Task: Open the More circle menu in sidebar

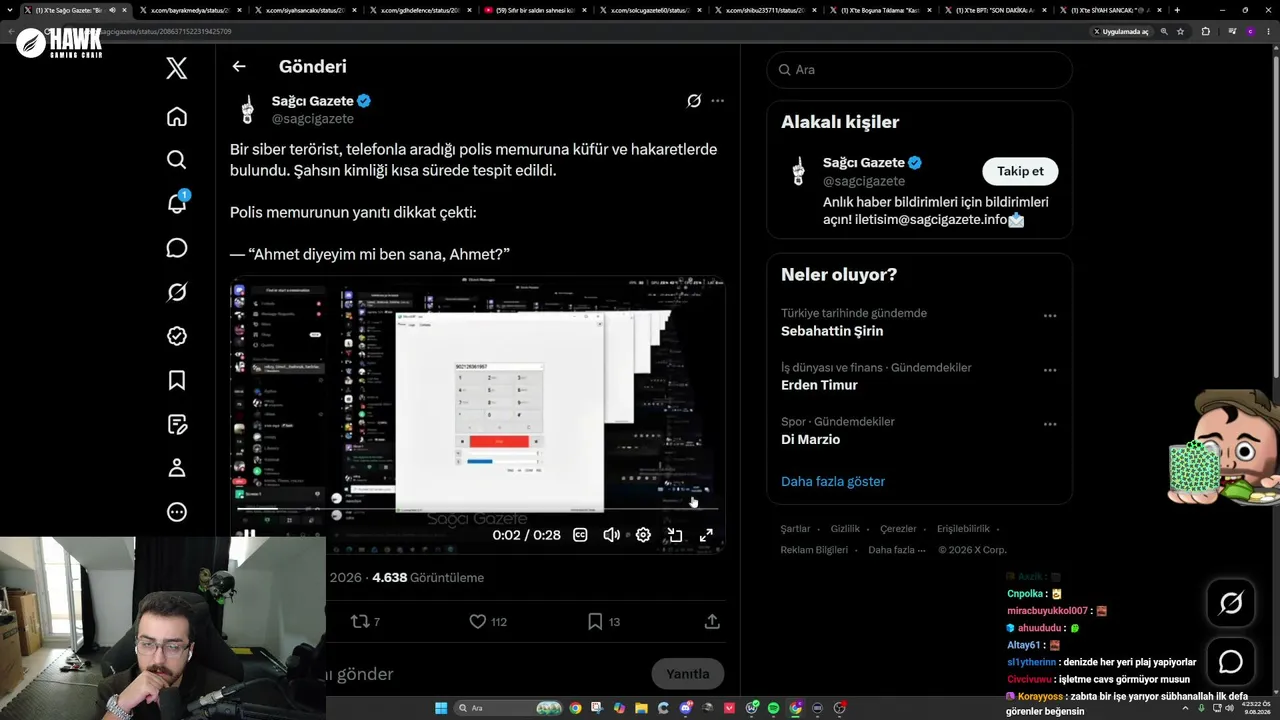Action: tap(177, 512)
